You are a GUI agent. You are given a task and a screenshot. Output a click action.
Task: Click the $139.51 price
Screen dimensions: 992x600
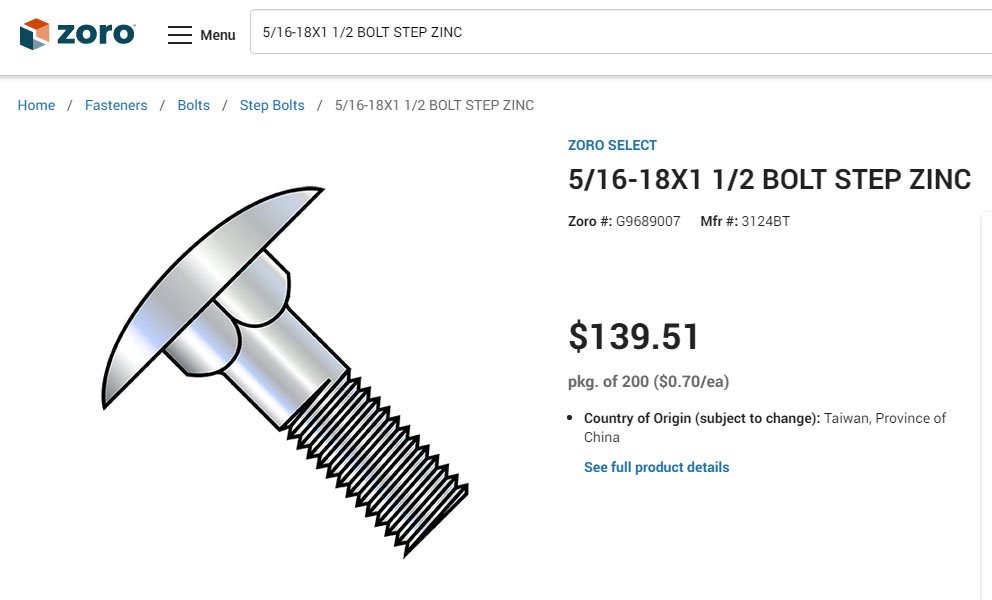pyautogui.click(x=634, y=337)
